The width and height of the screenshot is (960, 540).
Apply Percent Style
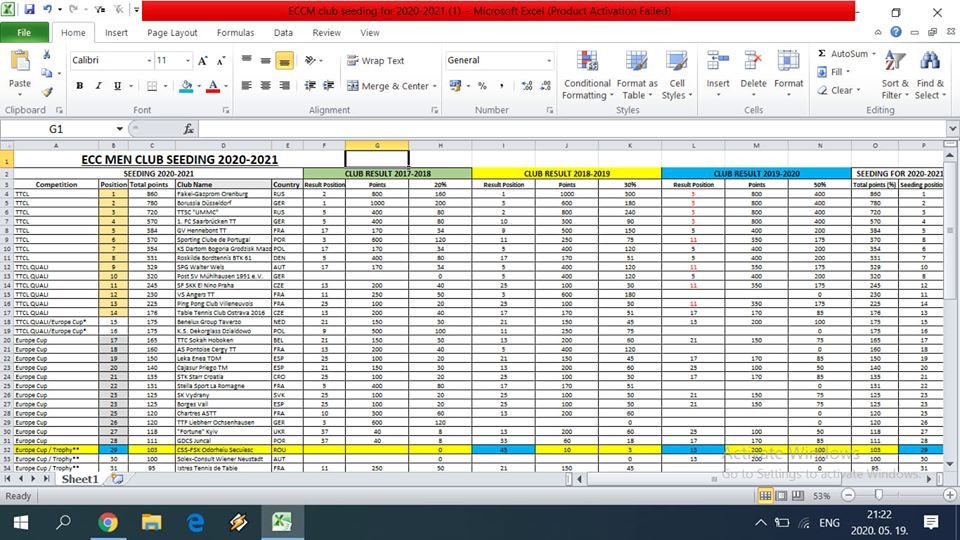click(x=482, y=86)
